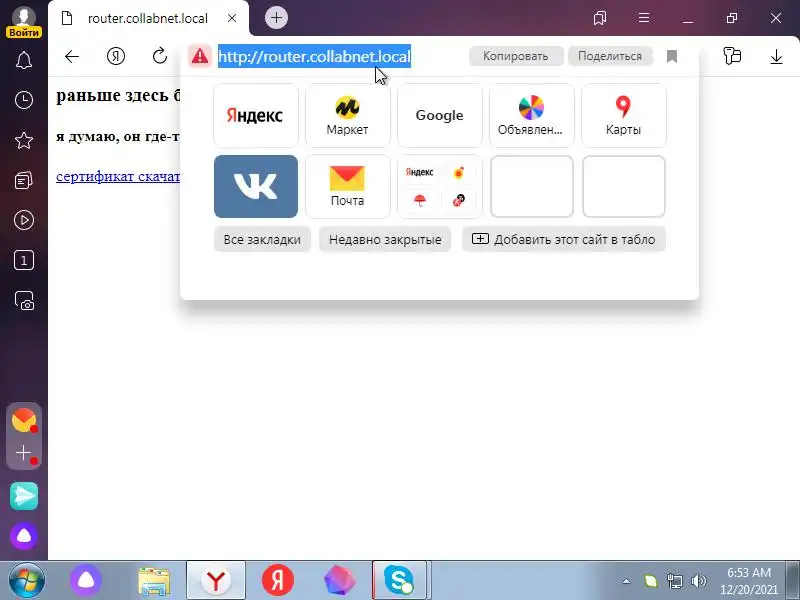This screenshot has width=800, height=600.
Task: Open browsing history clock icon
Action: pyautogui.click(x=23, y=100)
